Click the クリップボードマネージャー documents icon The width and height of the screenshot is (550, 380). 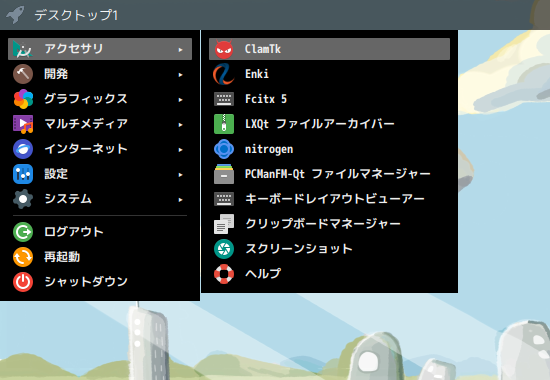(x=224, y=224)
